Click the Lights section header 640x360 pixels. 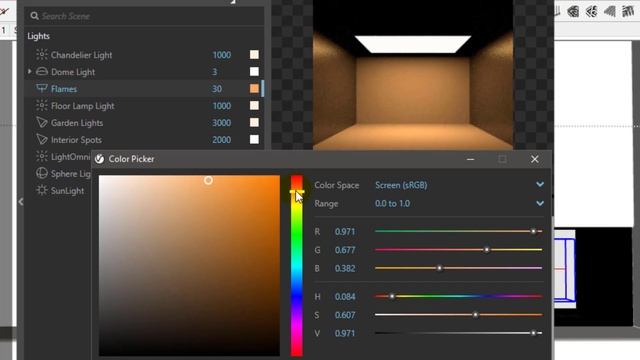coord(38,36)
